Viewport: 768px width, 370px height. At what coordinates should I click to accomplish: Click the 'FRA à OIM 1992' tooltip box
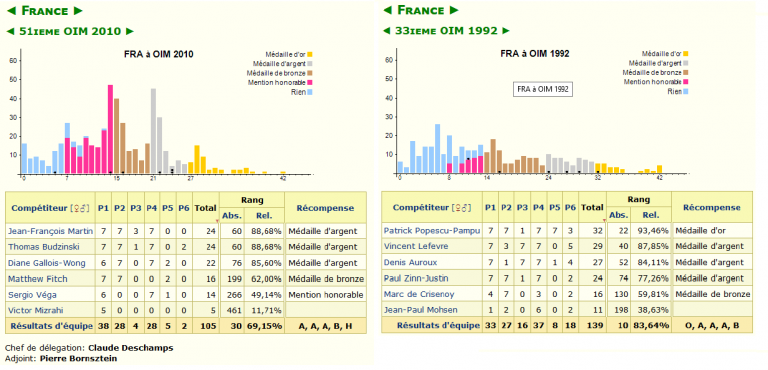(x=543, y=90)
